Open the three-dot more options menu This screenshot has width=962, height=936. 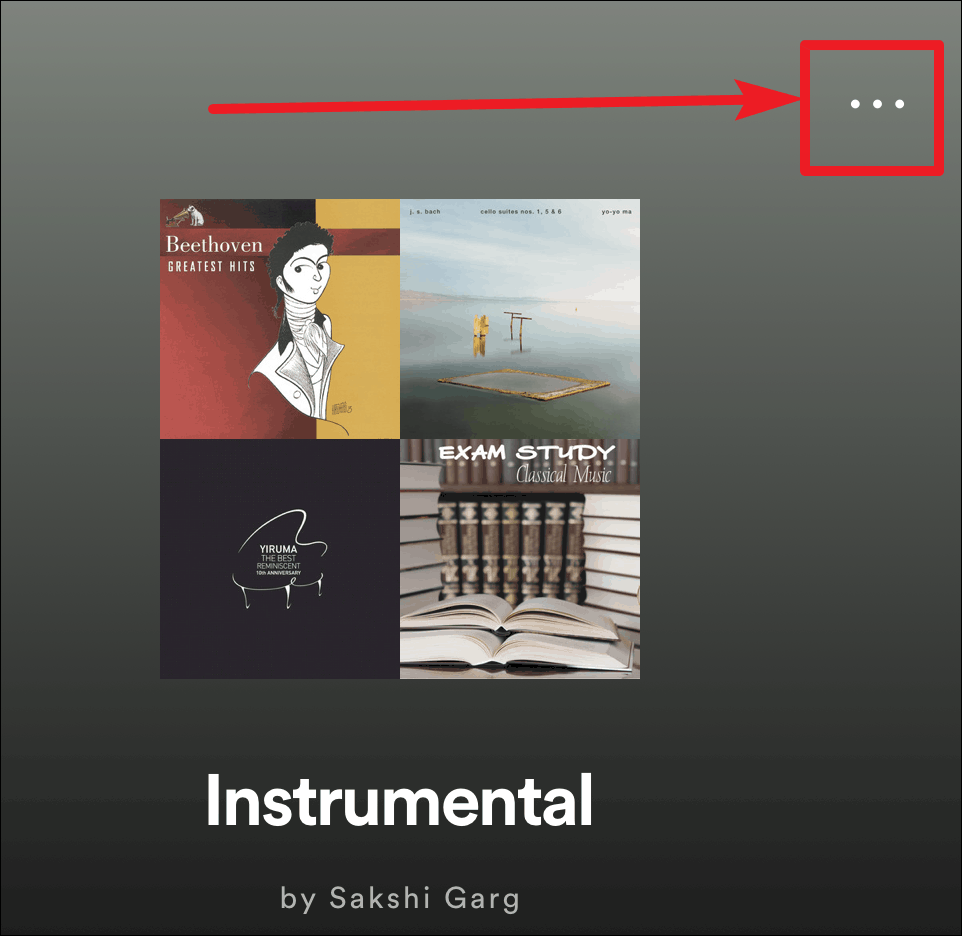tap(877, 104)
